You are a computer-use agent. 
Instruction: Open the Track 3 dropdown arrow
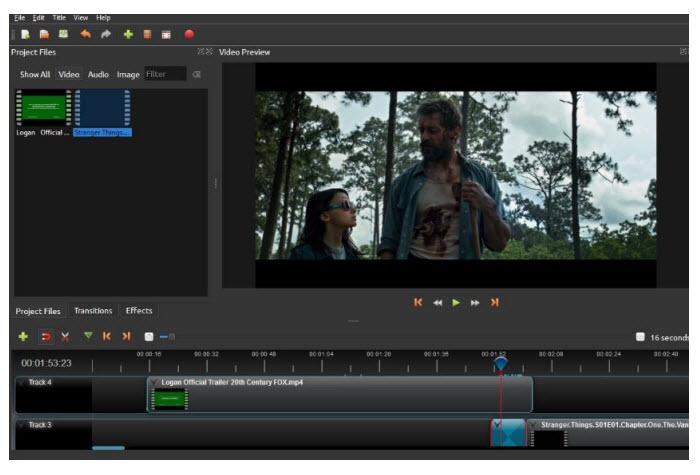click(x=20, y=425)
